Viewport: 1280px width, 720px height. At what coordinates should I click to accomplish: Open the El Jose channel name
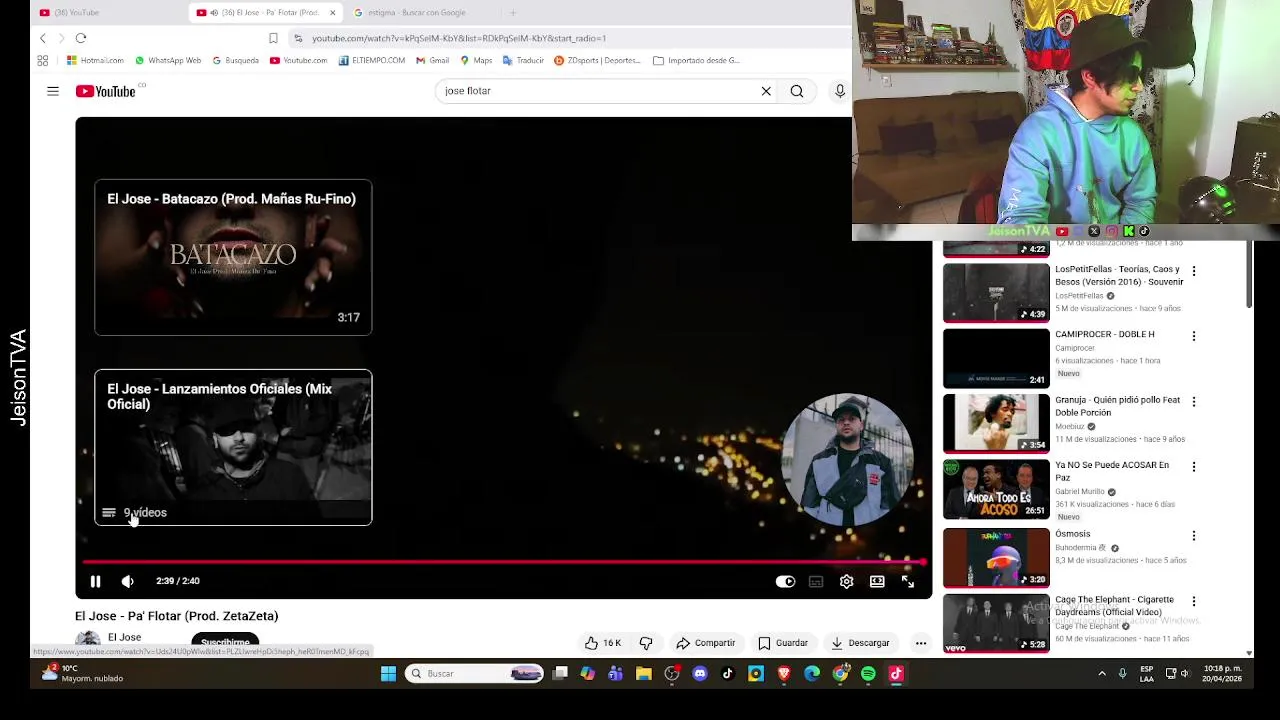(124, 637)
